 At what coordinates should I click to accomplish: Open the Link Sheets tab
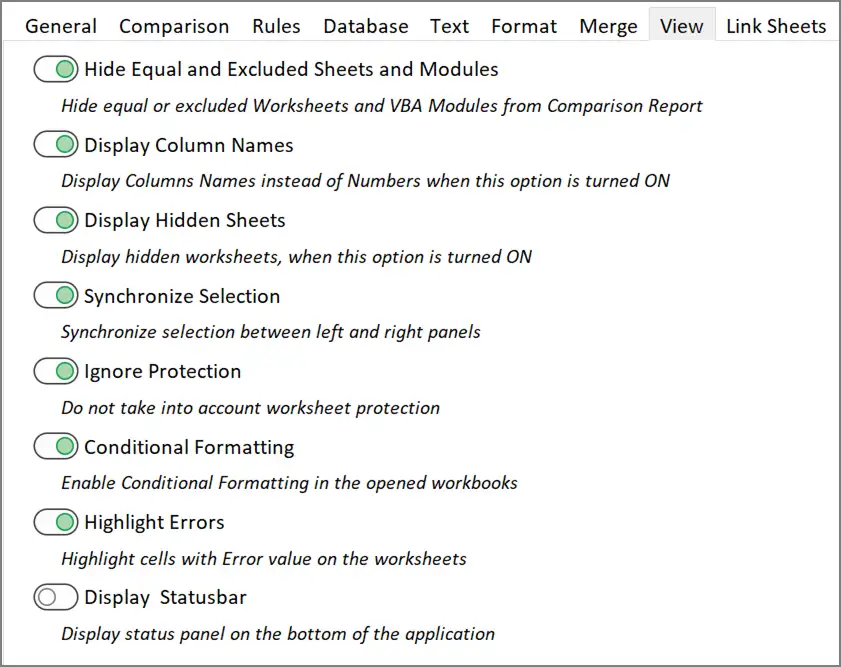pyautogui.click(x=776, y=26)
